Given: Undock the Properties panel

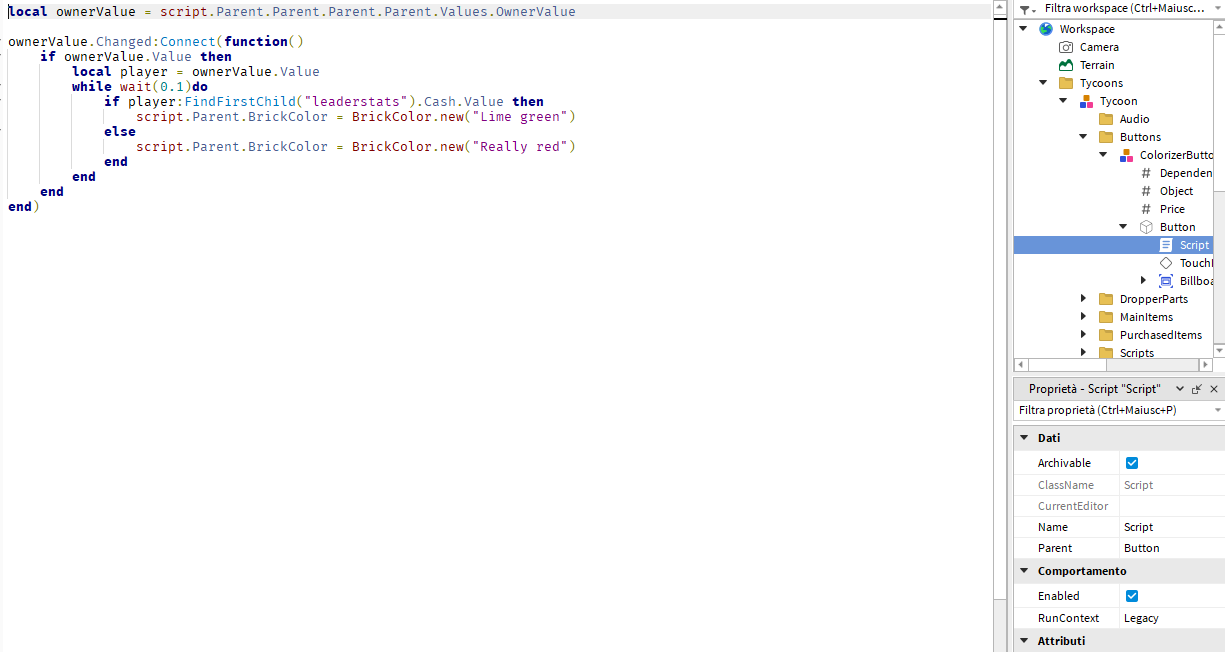Looking at the screenshot, I should coord(1197,389).
